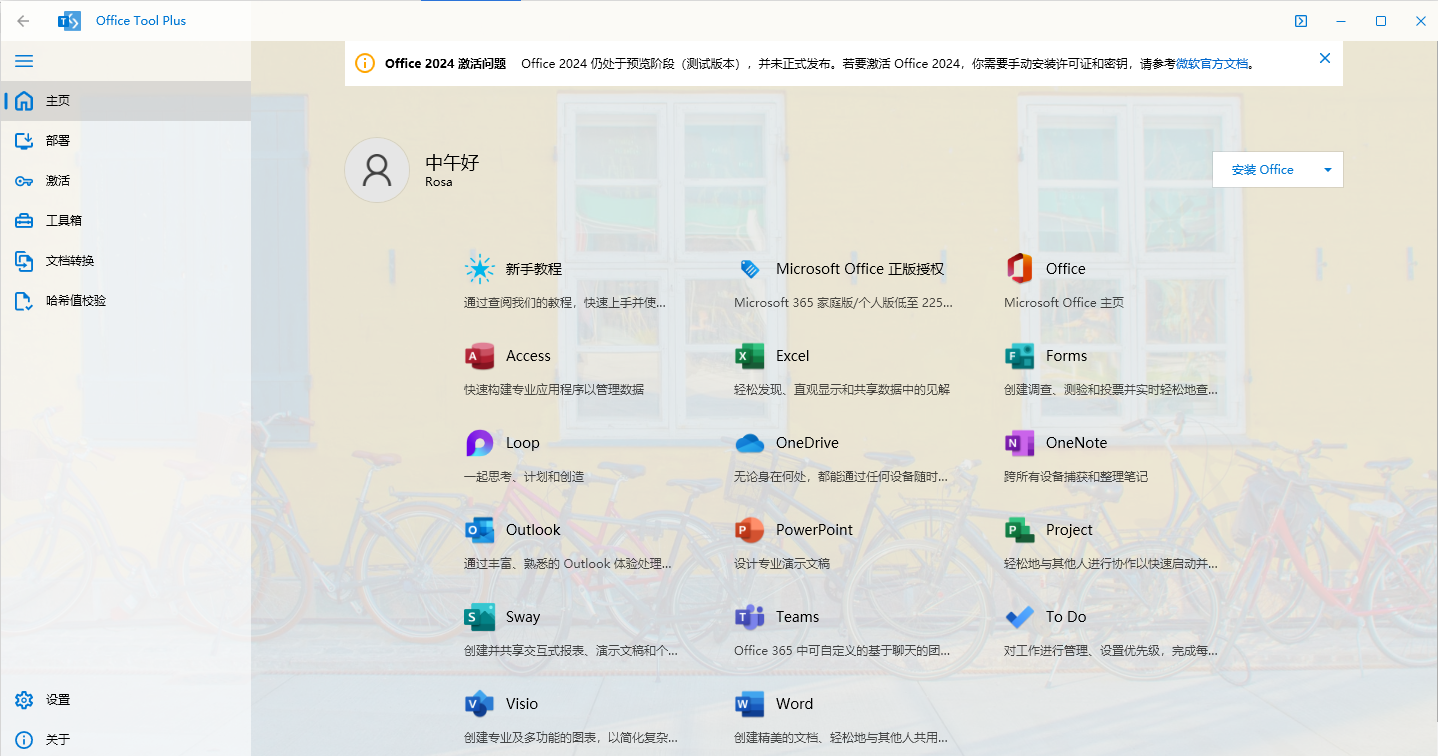Click the Microsoft Office 正版授权 tag icon
1438x756 pixels.
750,269
